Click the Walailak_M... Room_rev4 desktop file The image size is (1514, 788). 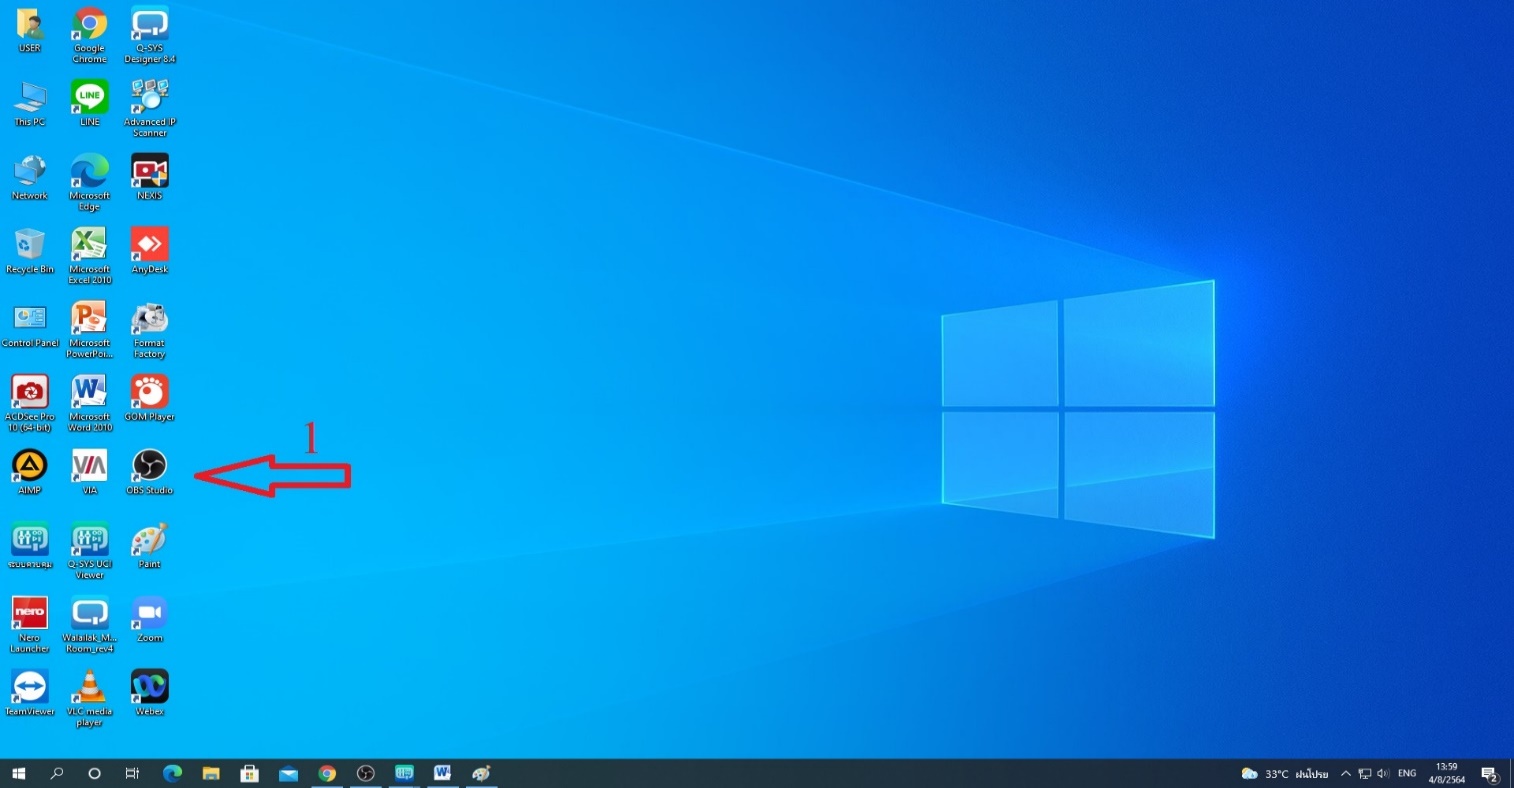(x=90, y=626)
